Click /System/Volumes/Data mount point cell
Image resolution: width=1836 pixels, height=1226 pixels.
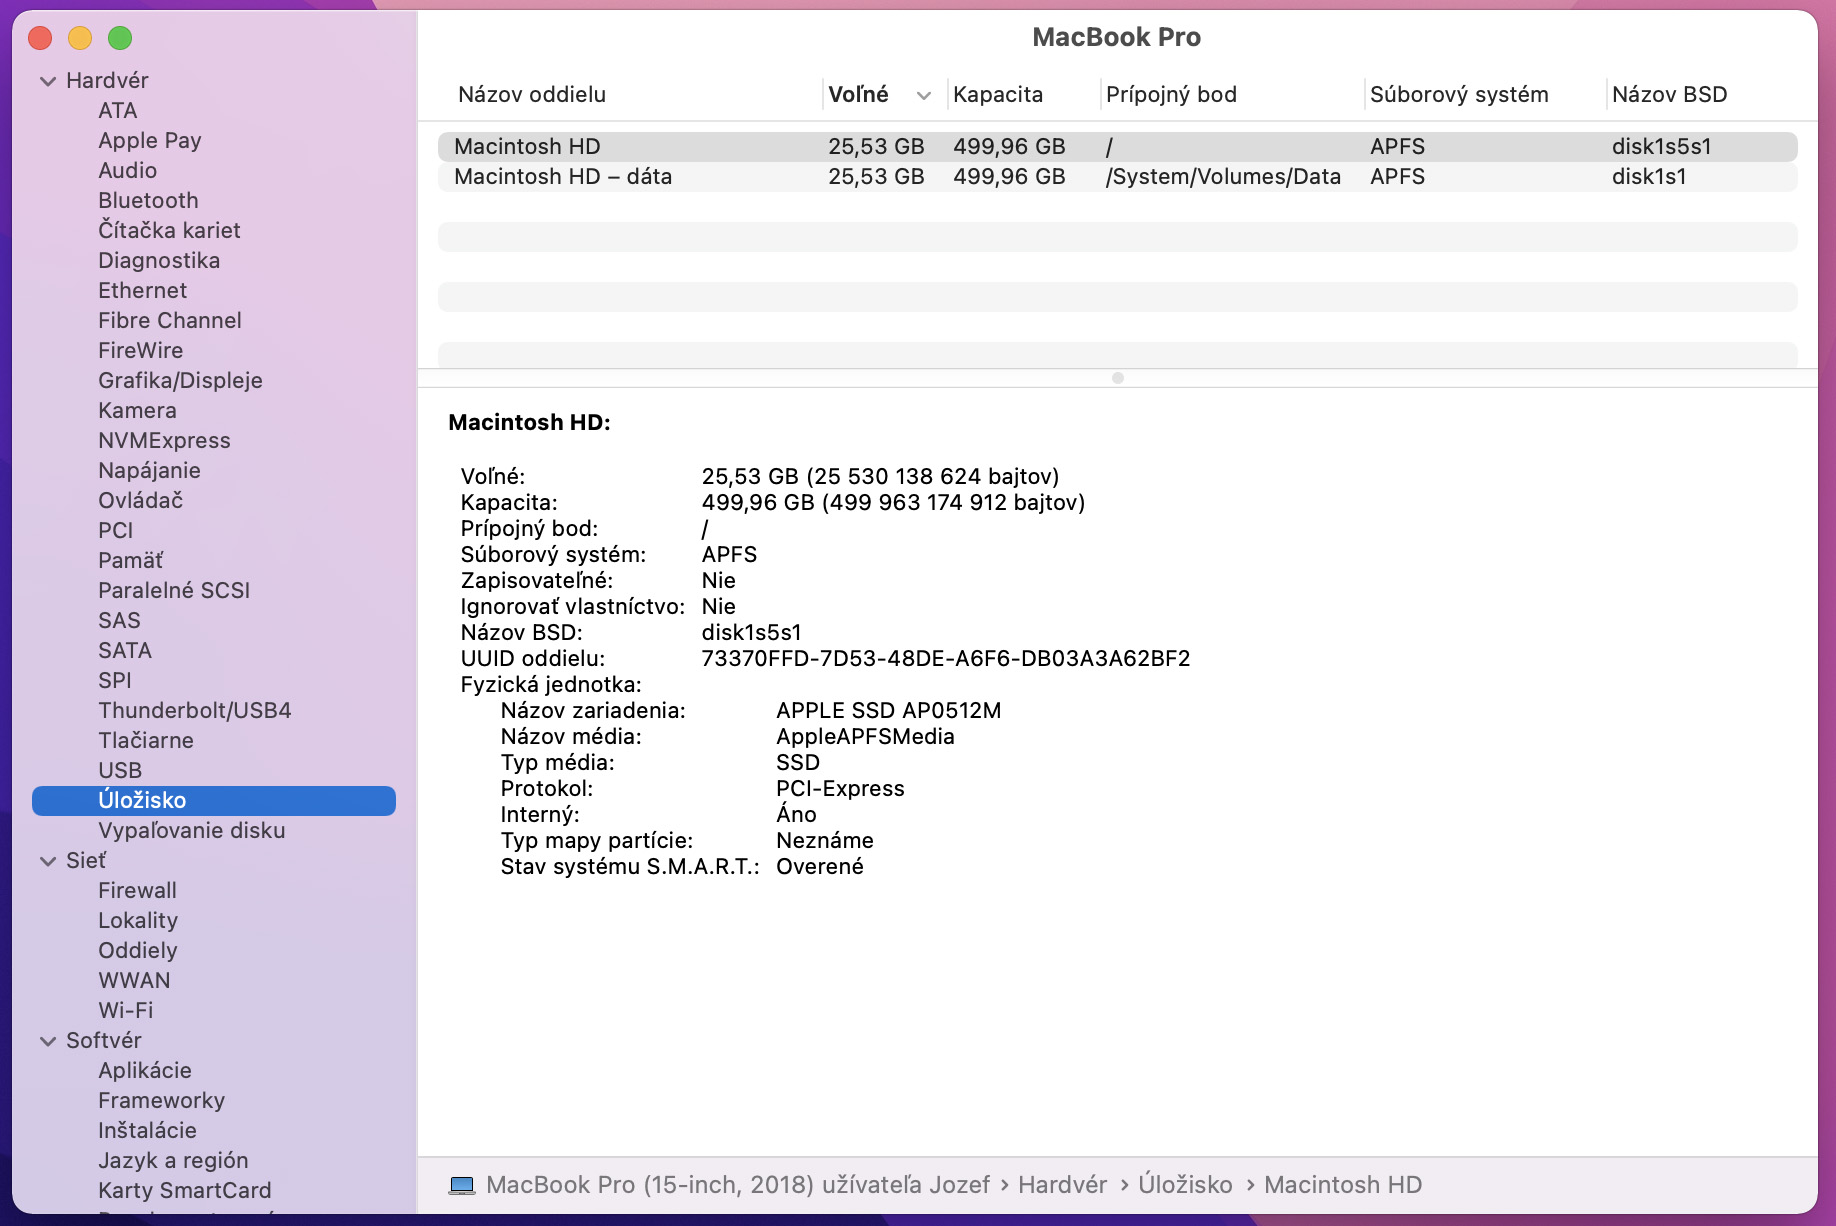coord(1223,177)
